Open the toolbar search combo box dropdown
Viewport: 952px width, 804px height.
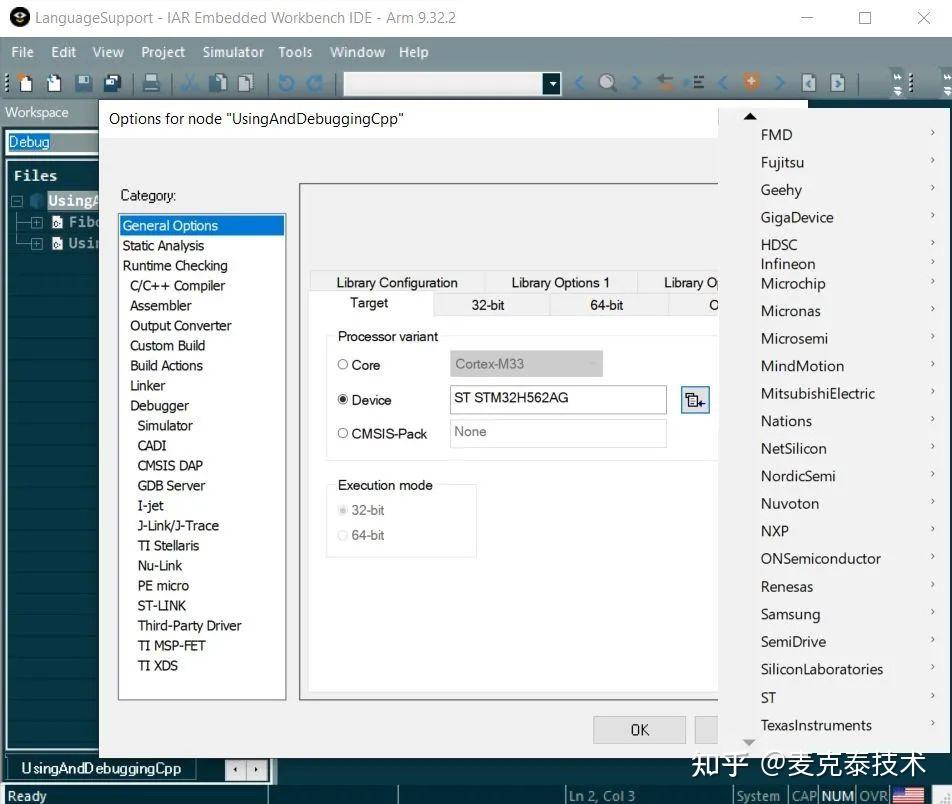point(551,84)
